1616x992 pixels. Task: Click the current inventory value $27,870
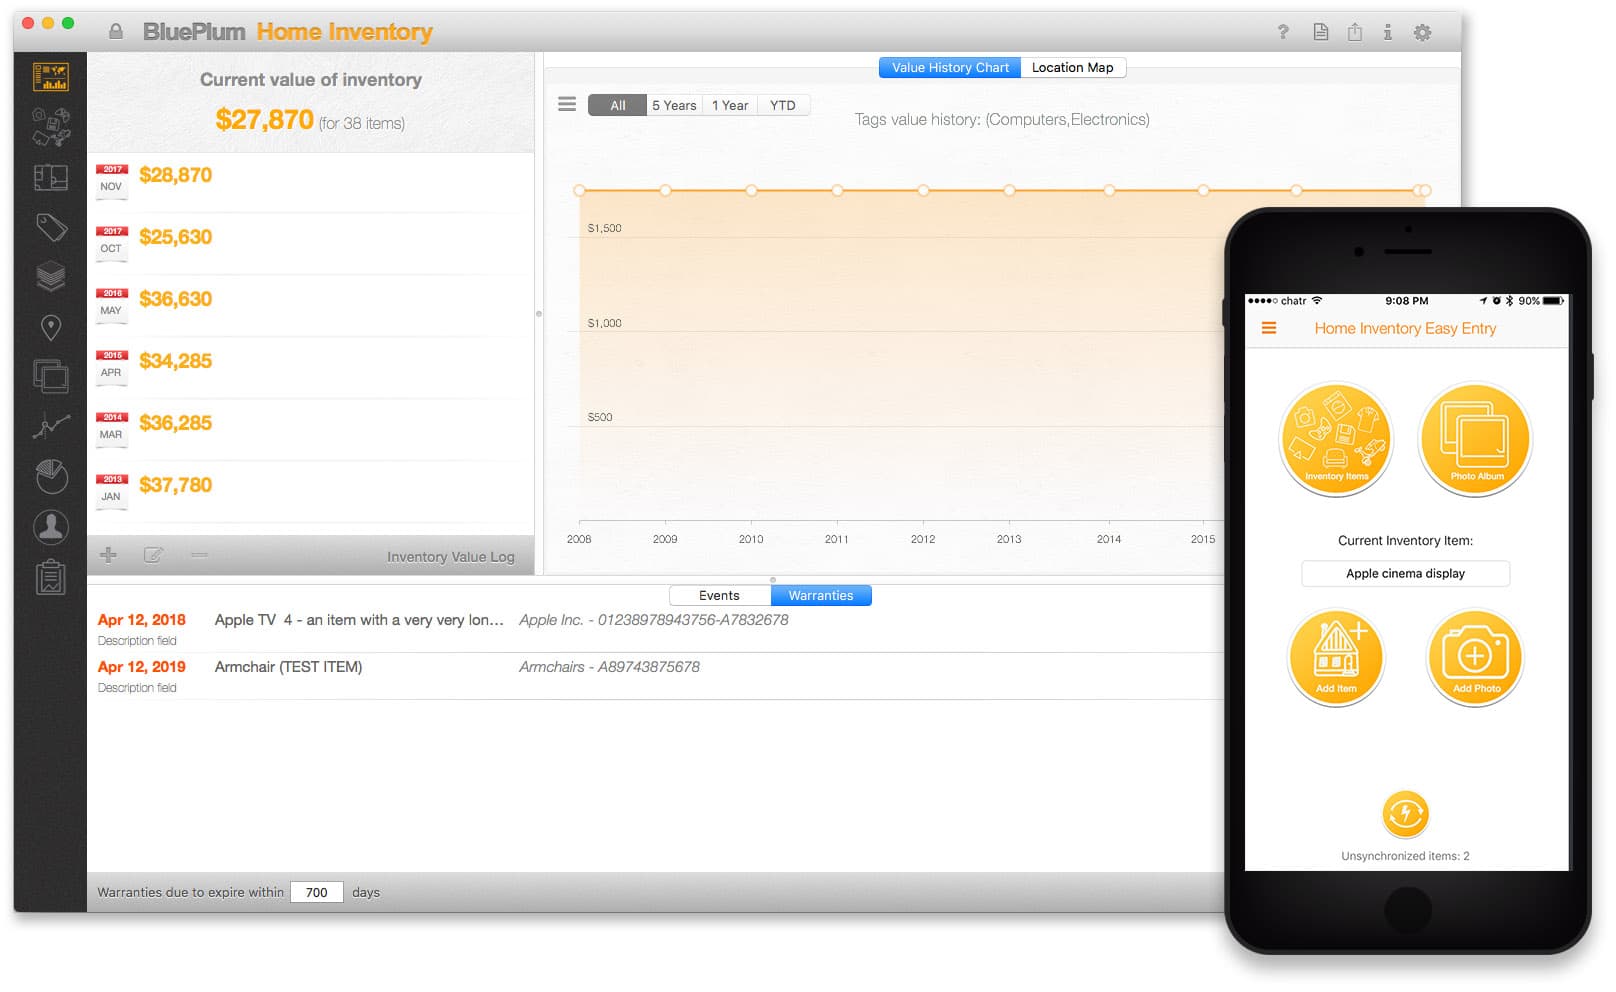[x=264, y=120]
